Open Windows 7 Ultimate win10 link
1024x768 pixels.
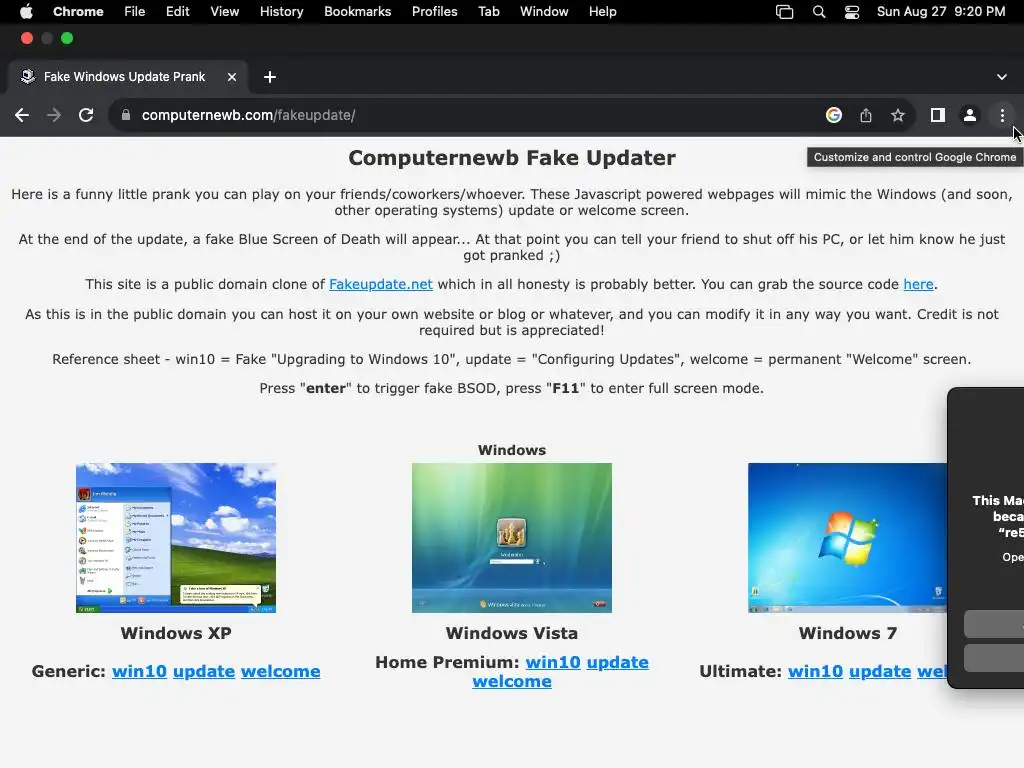tap(815, 671)
